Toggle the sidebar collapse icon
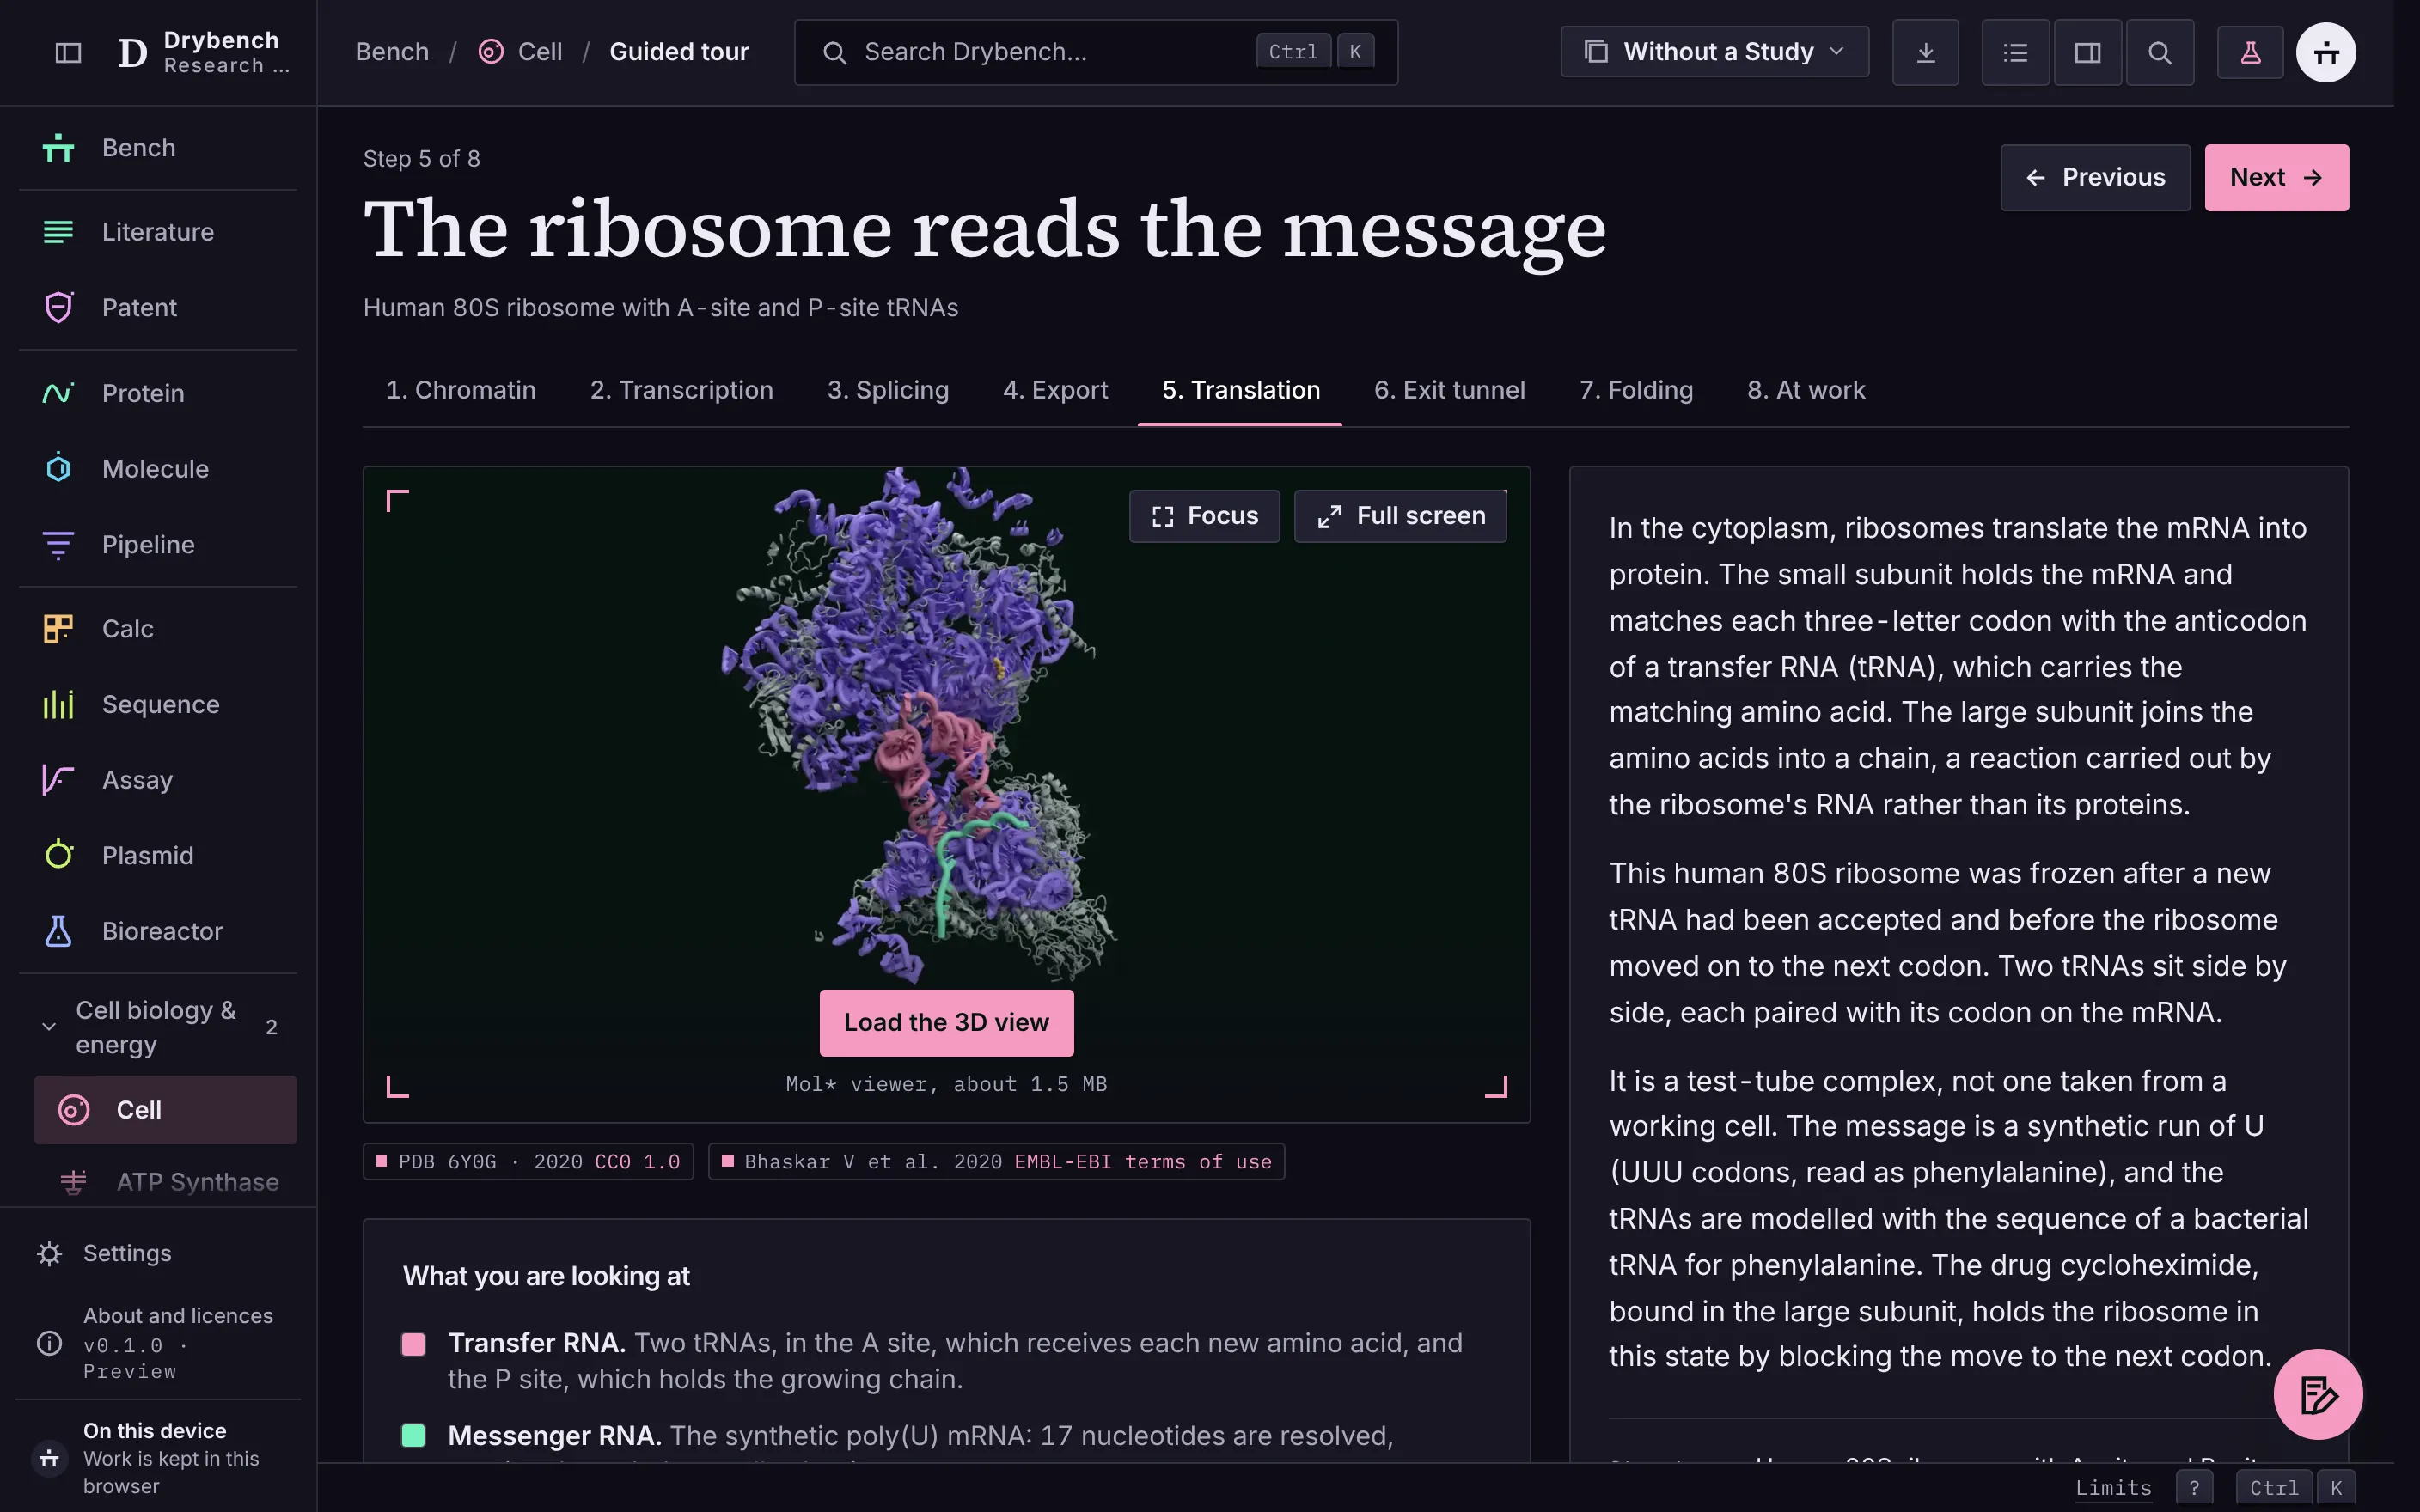 point(68,52)
